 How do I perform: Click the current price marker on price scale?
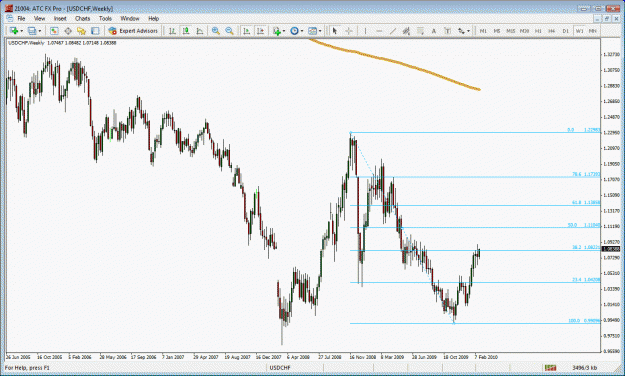pos(611,249)
